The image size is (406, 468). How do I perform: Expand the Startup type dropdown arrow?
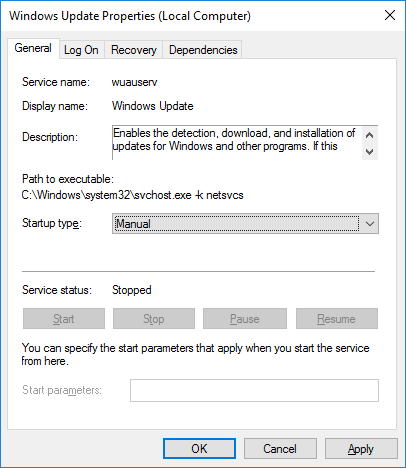370,224
